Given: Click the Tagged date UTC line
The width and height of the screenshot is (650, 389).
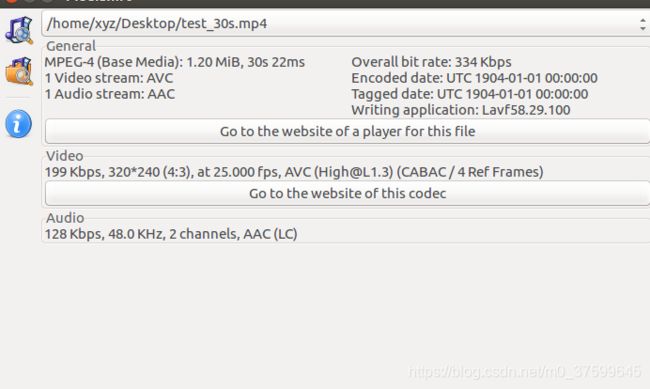Looking at the screenshot, I should (469, 94).
